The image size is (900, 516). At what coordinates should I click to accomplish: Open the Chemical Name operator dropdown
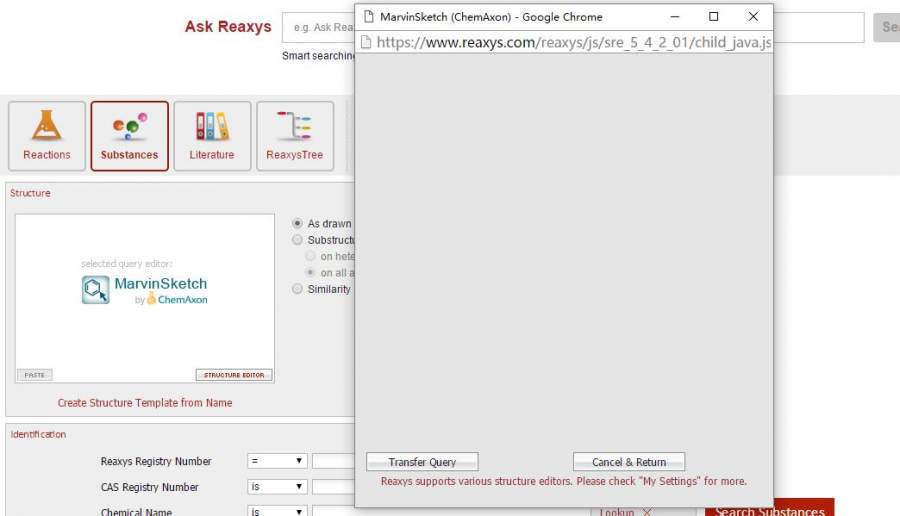[x=277, y=511]
